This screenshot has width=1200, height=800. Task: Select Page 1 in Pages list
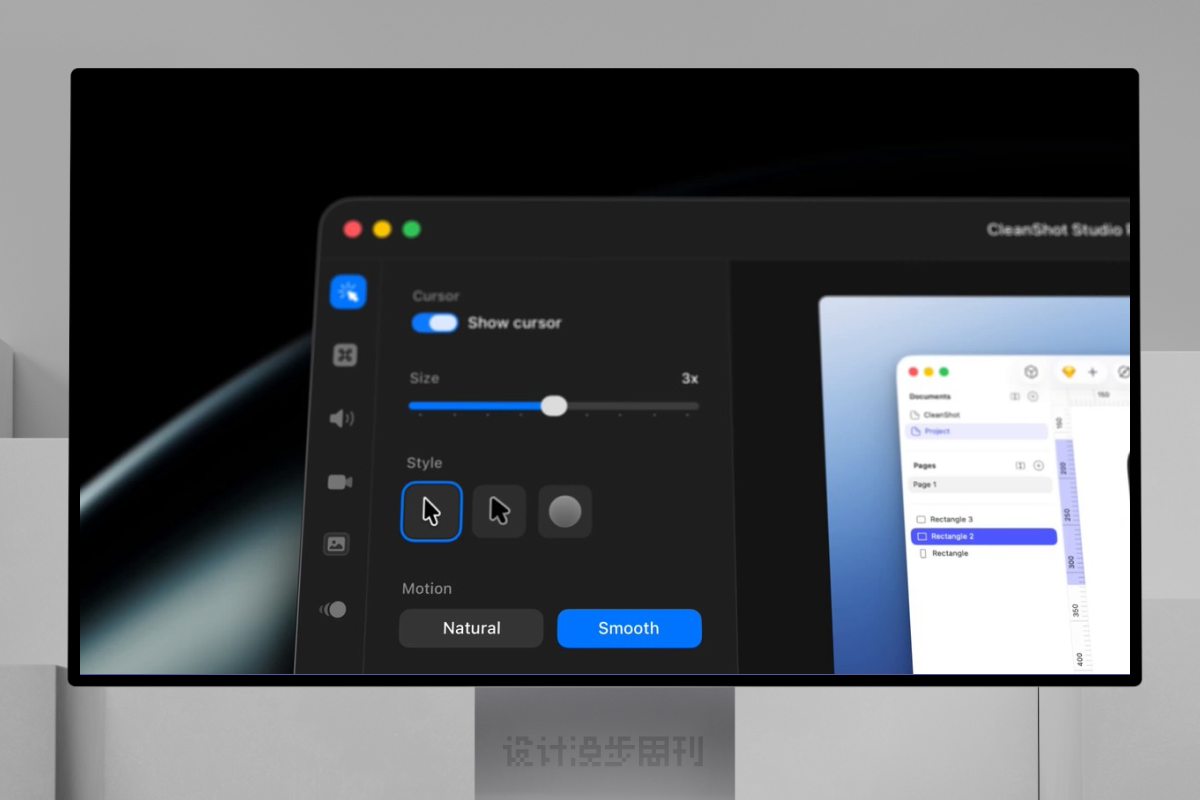pyautogui.click(x=981, y=484)
